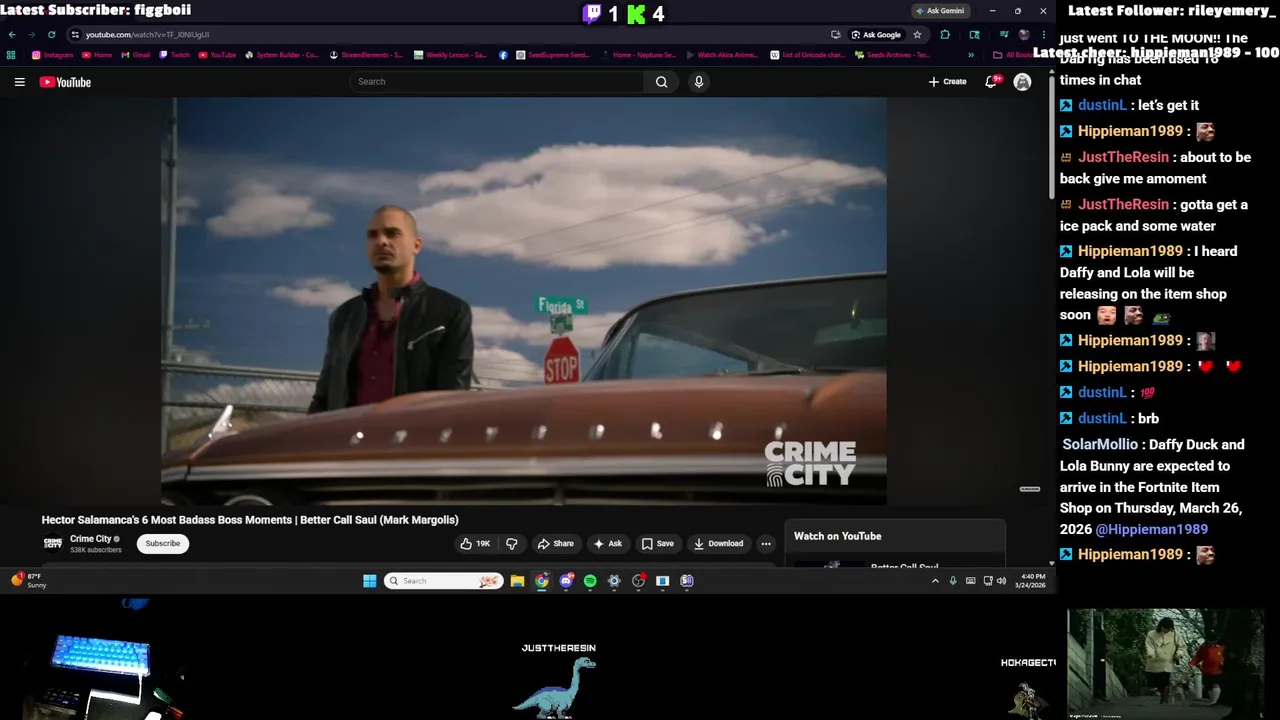Show hidden system tray icons chevron
The width and height of the screenshot is (1280, 720).
(935, 581)
